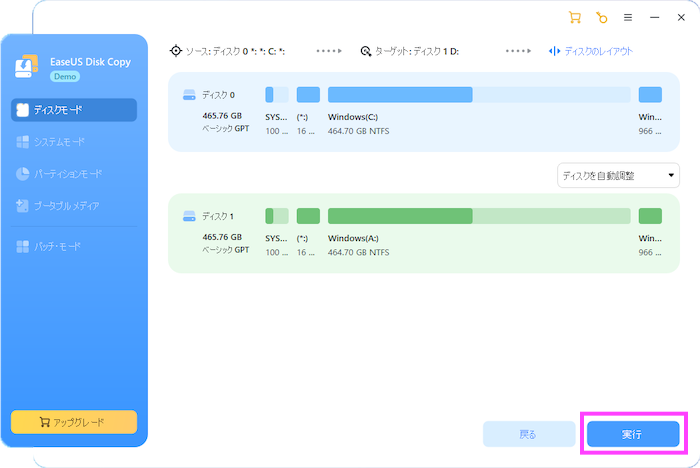
Task: Open the hamburger menu
Action: [x=628, y=17]
